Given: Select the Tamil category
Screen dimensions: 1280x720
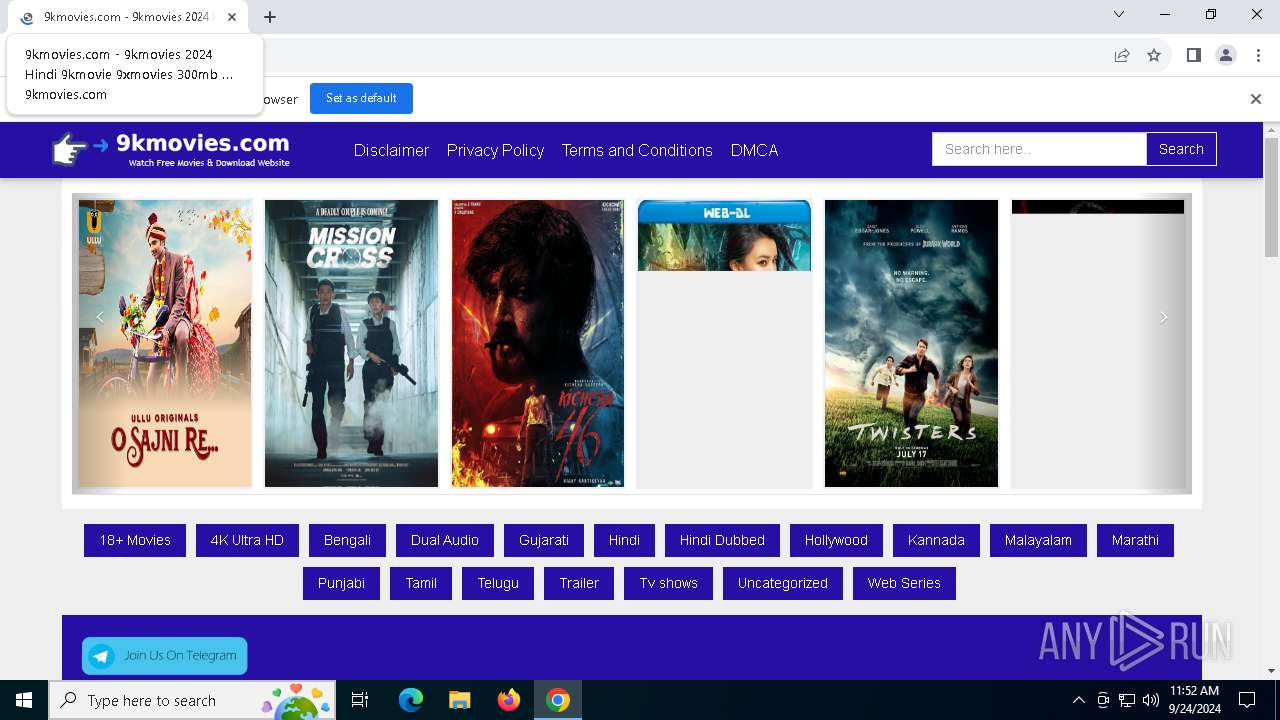Looking at the screenshot, I should tap(421, 583).
